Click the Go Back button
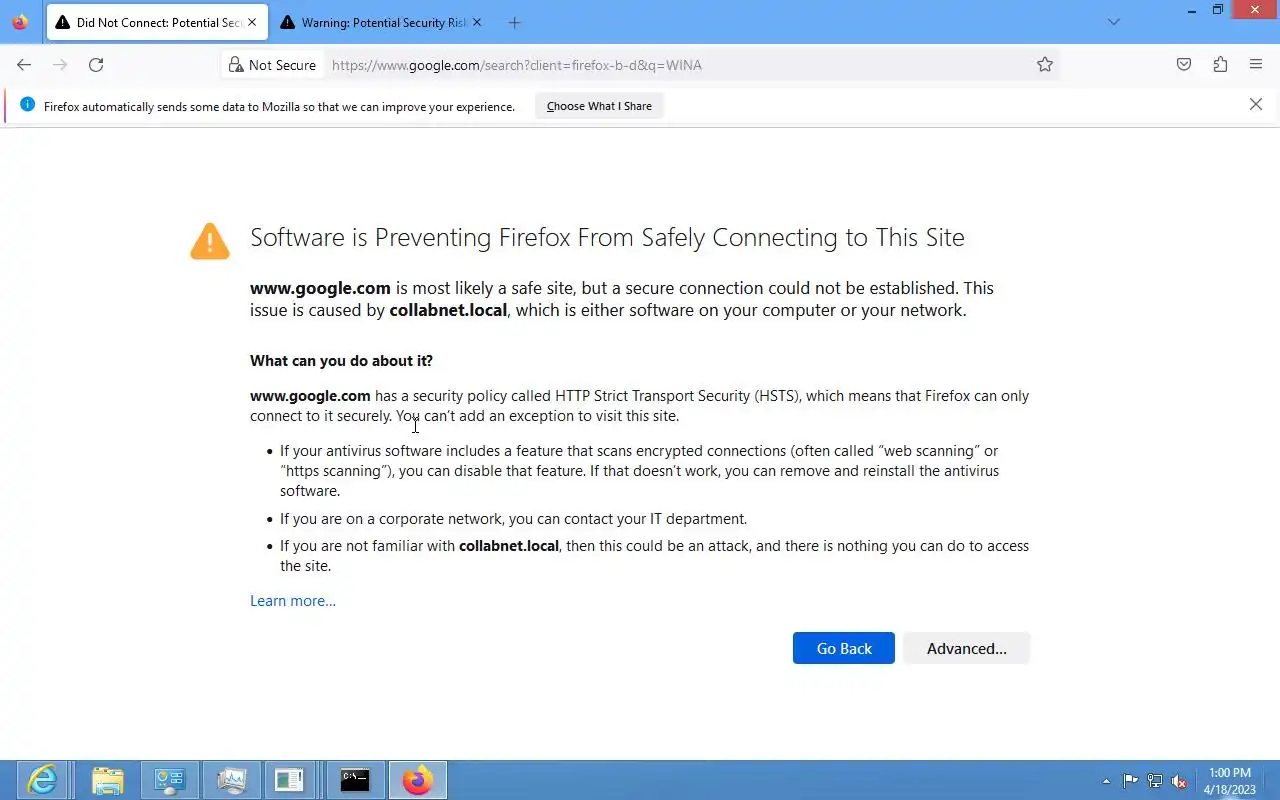The width and height of the screenshot is (1280, 800). coord(844,648)
